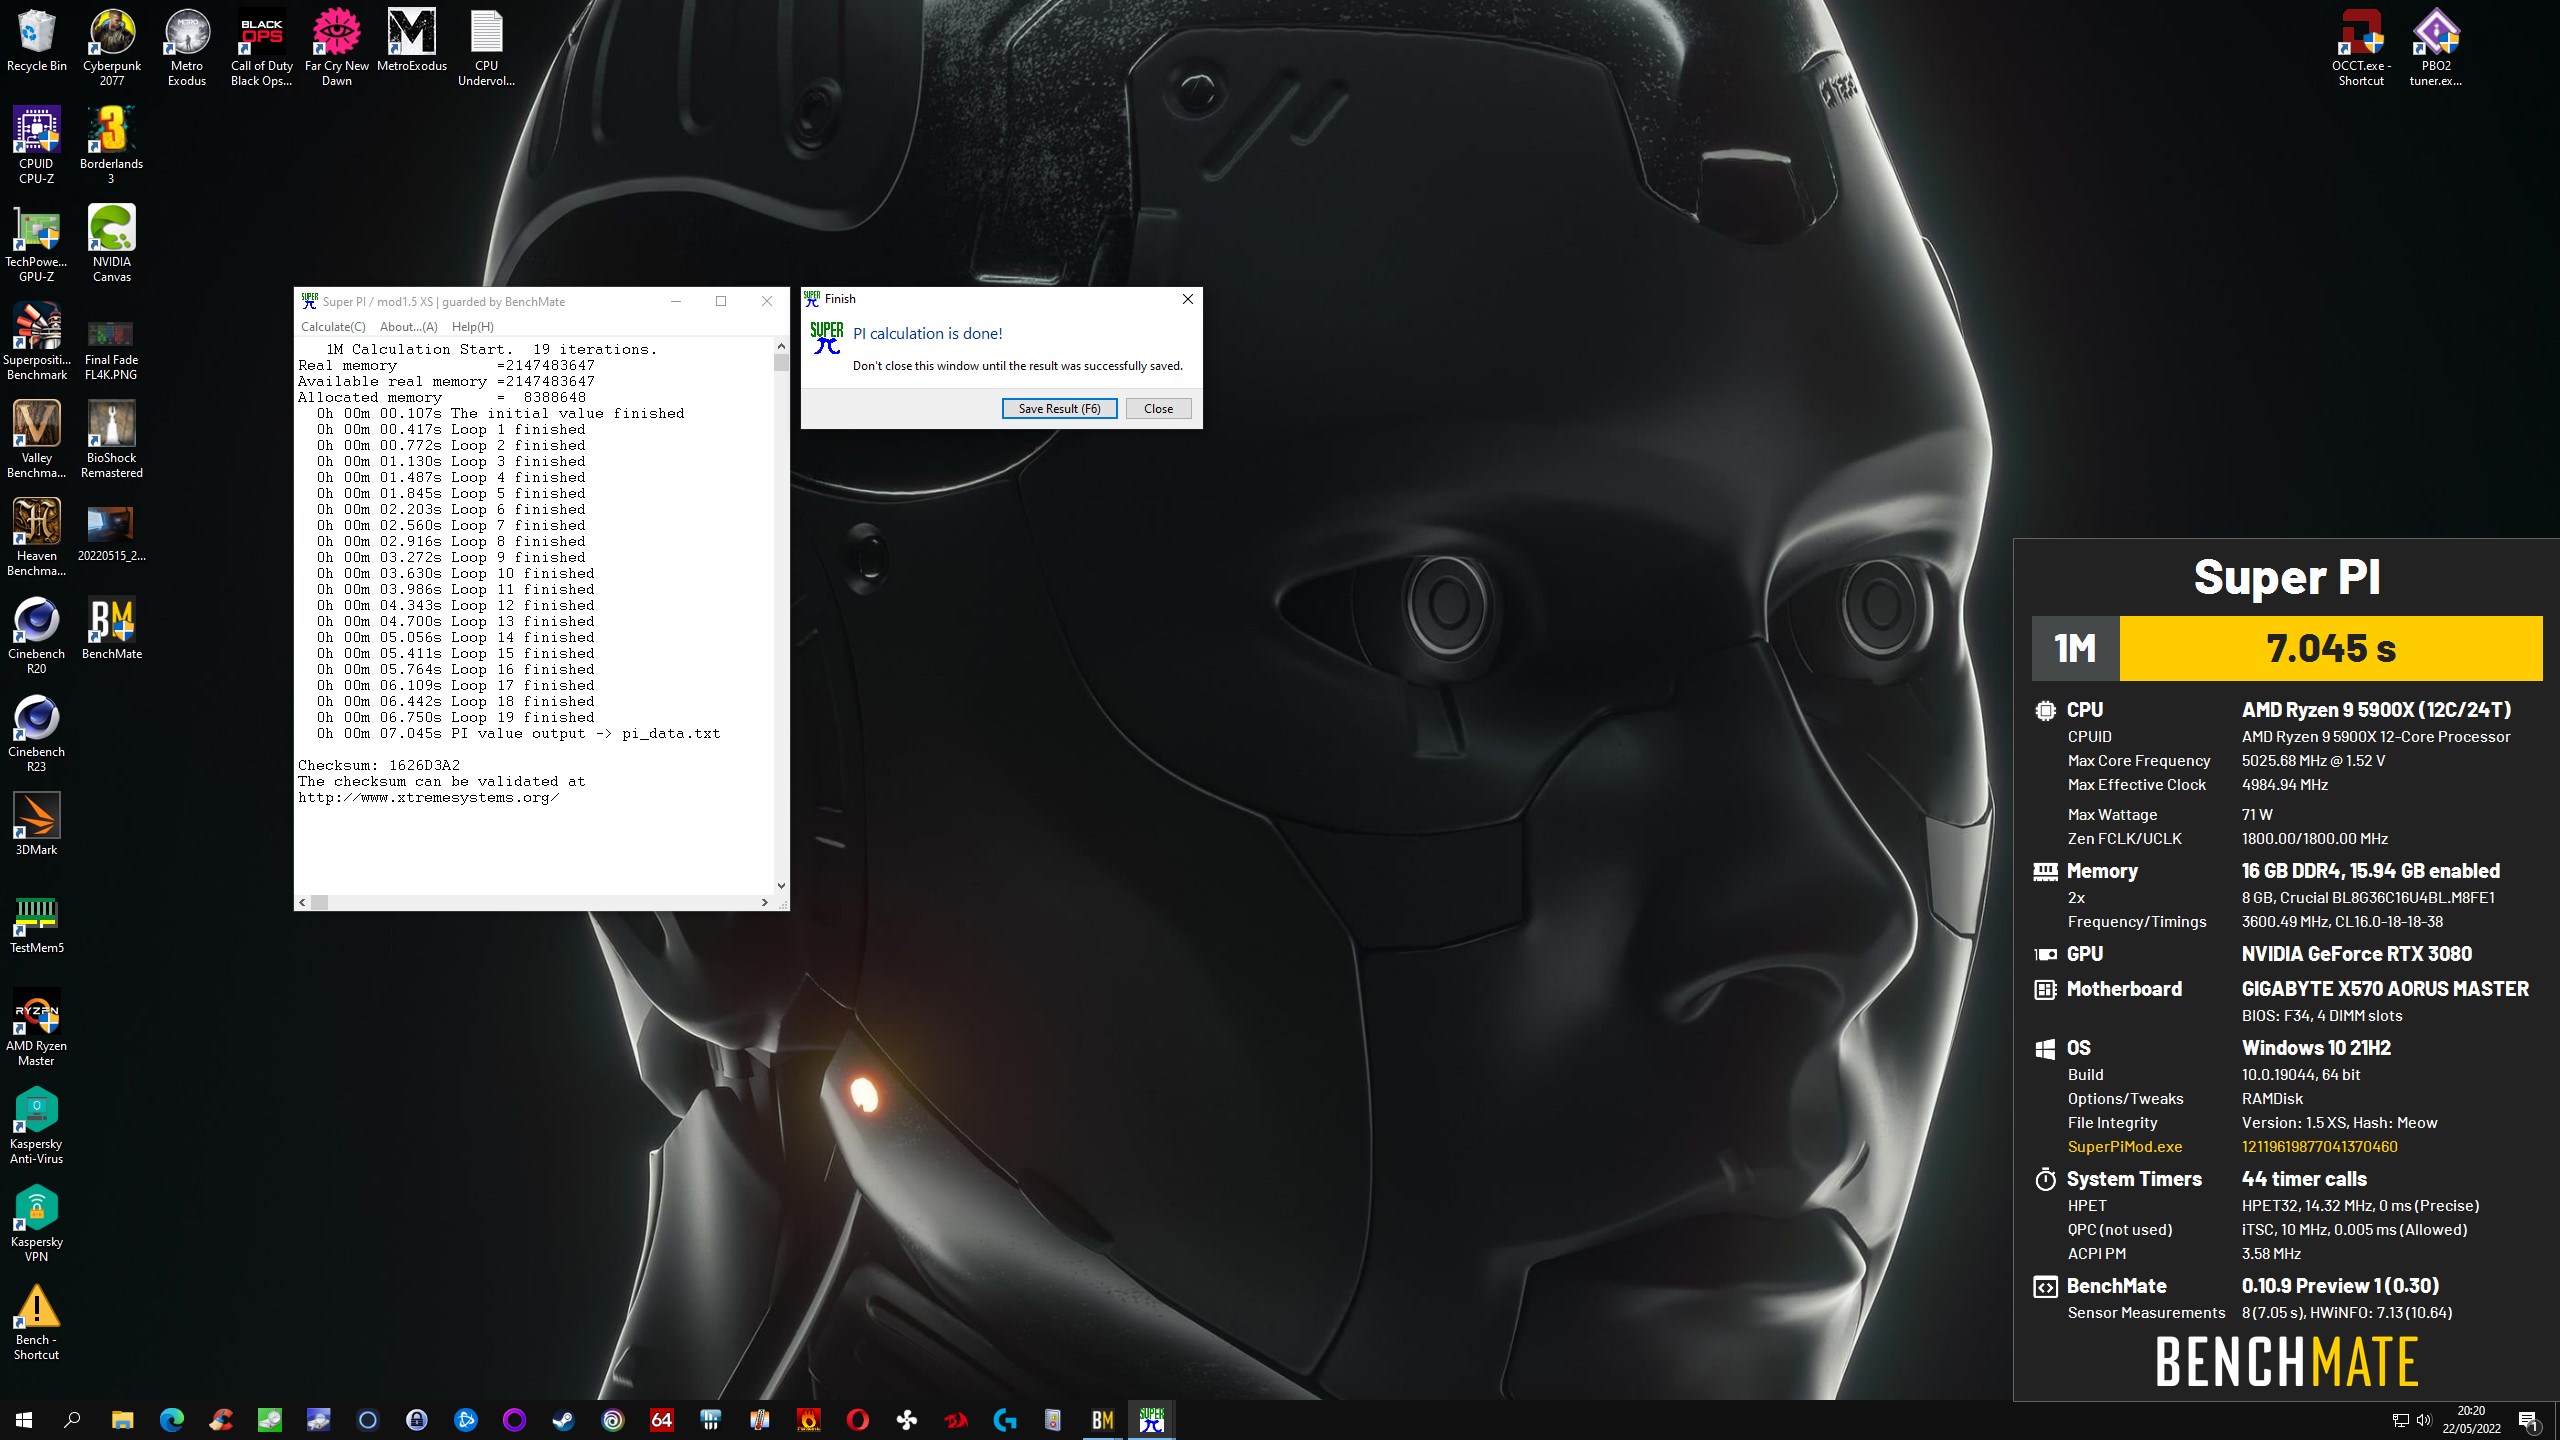2560x1440 pixels.
Task: Open the network tray icon
Action: point(2400,1420)
